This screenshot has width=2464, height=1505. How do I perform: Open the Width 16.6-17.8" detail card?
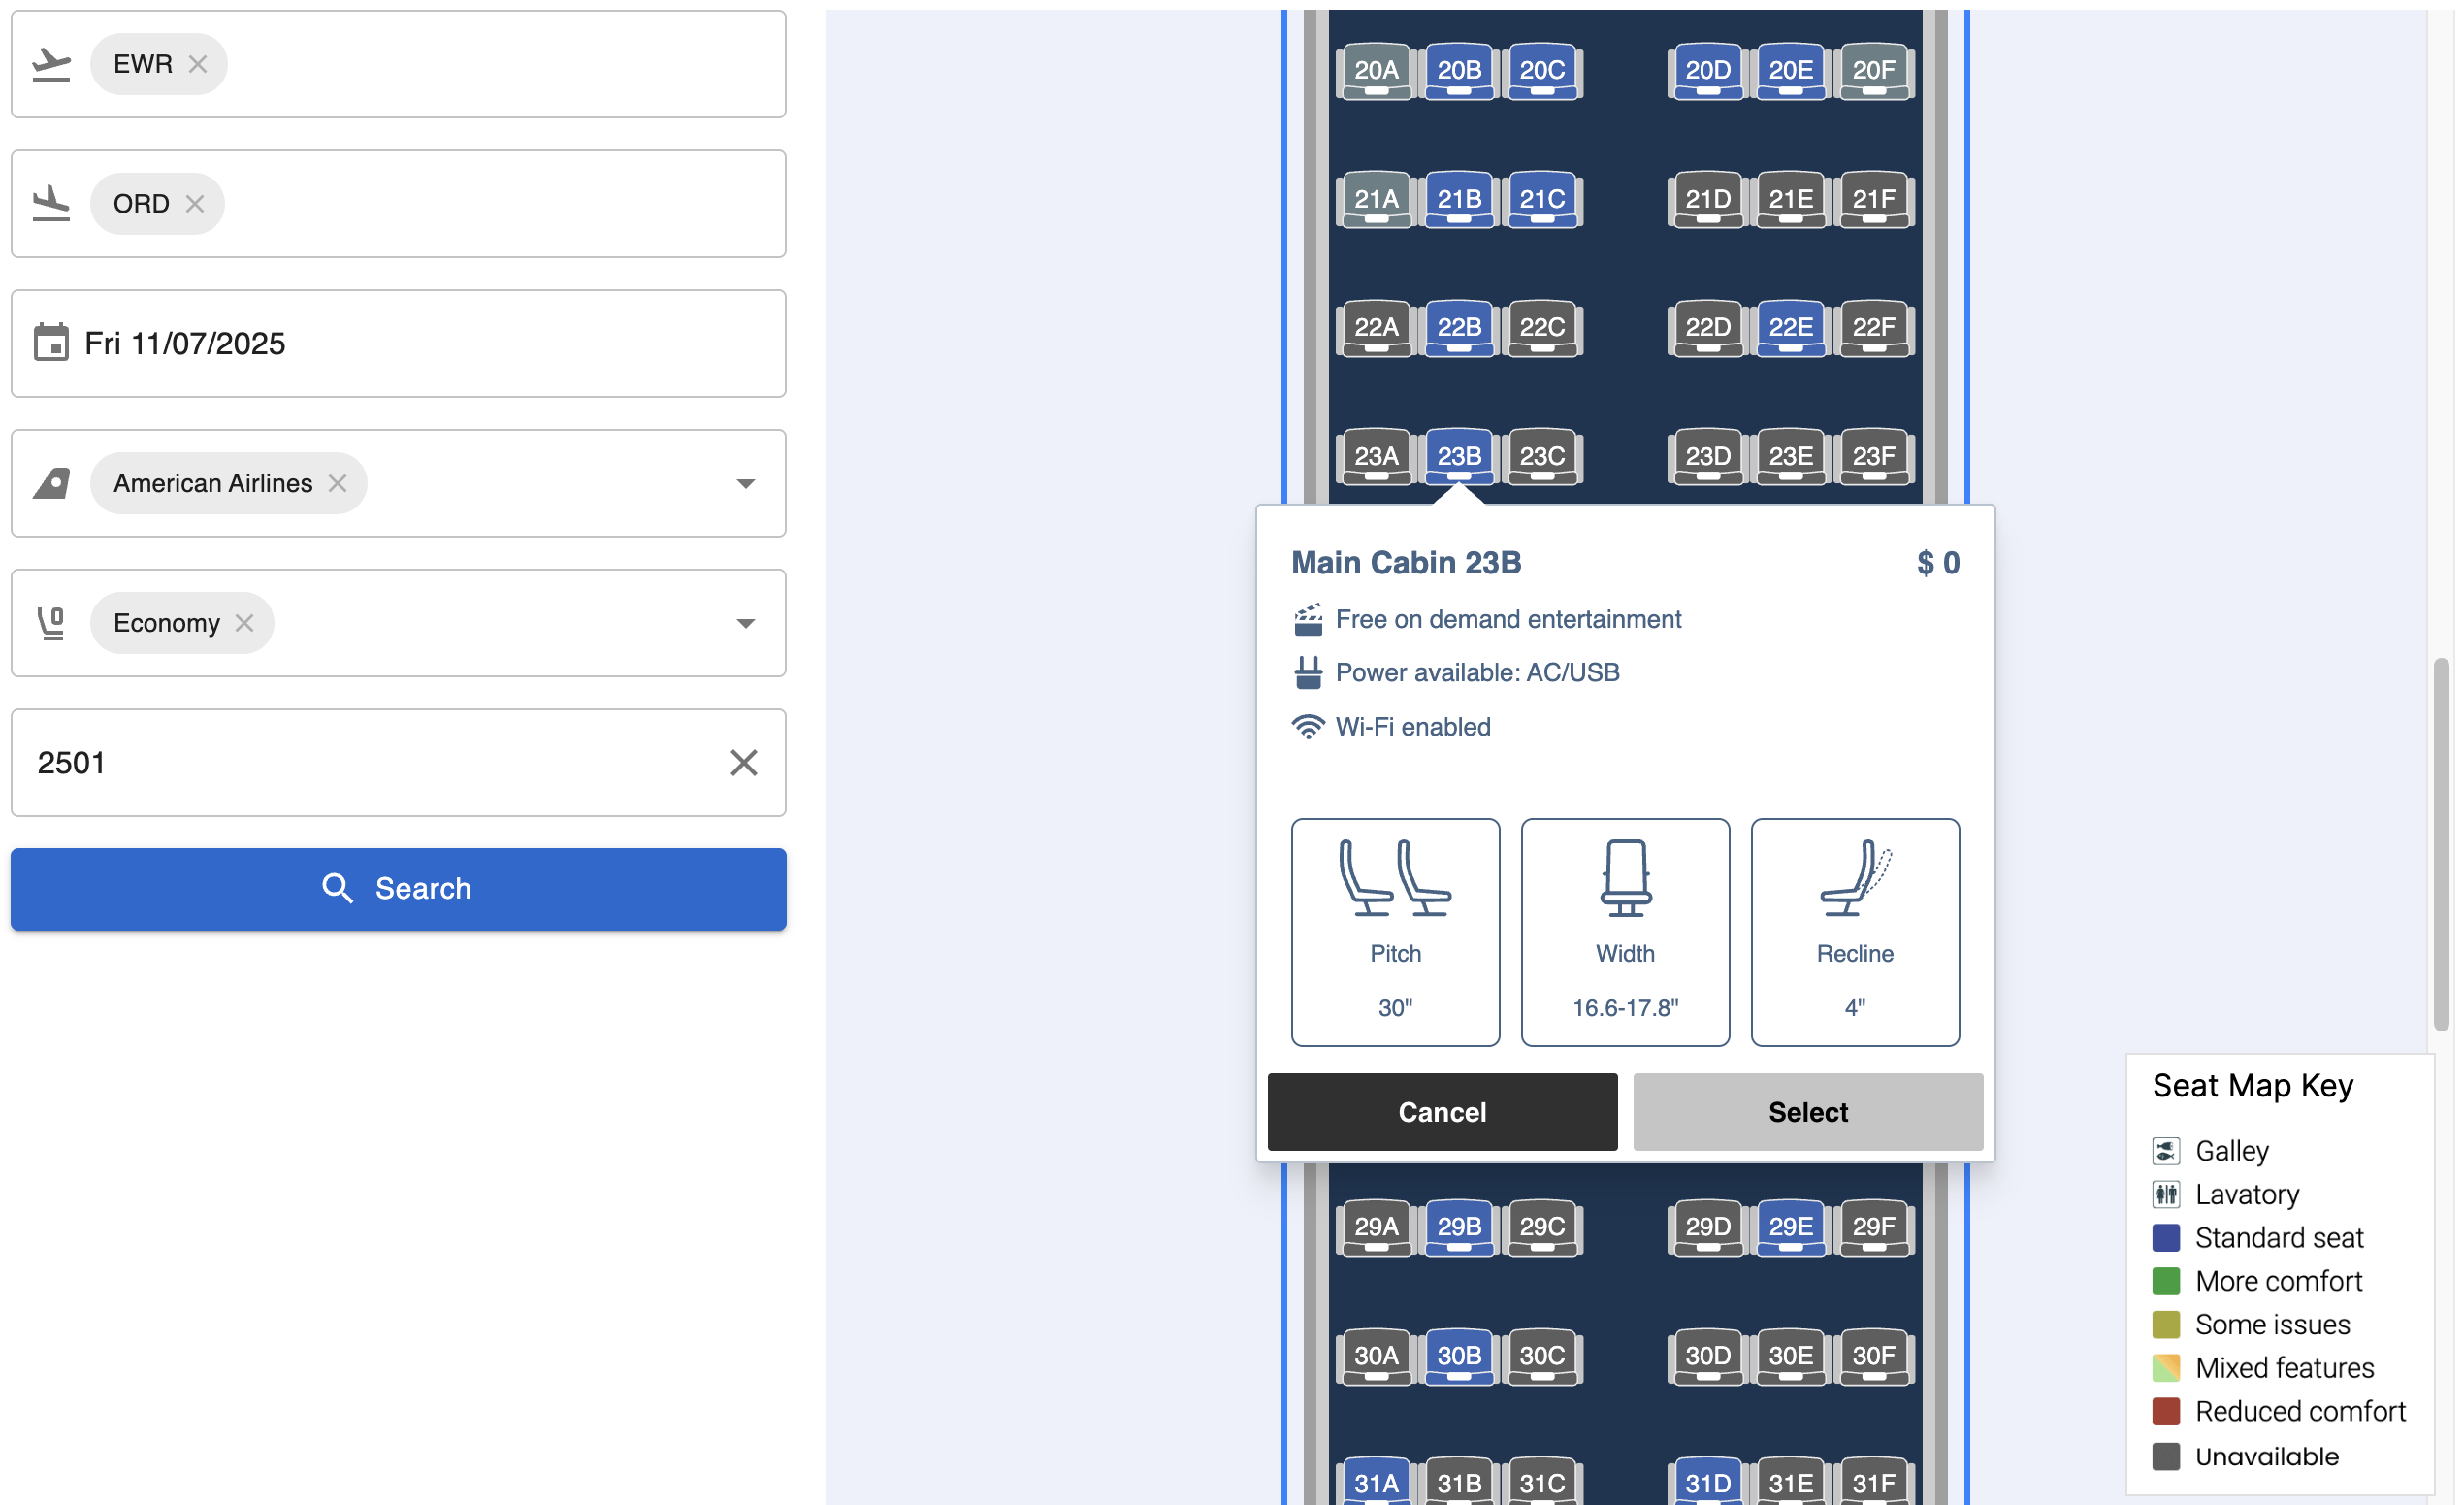click(x=1626, y=933)
